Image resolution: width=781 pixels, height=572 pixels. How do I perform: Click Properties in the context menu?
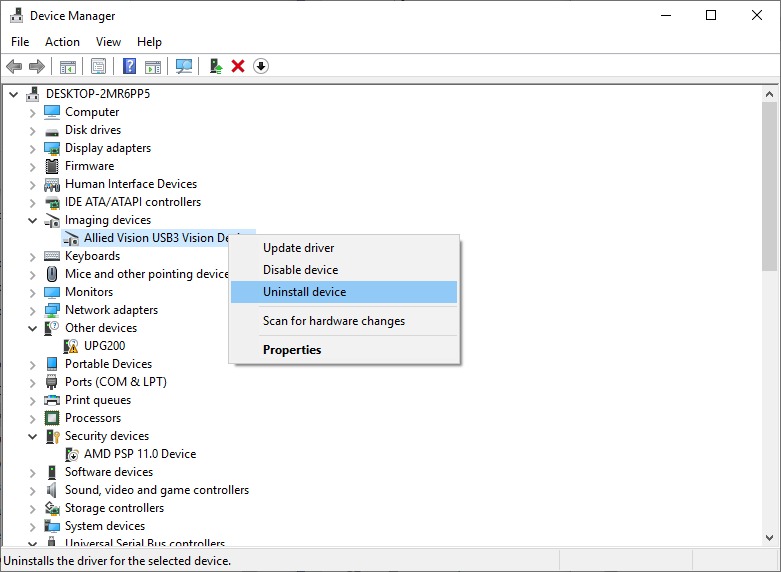tap(292, 350)
